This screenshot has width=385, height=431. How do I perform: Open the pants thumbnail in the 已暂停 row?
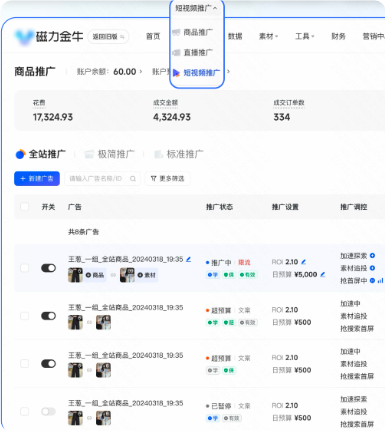point(75,418)
